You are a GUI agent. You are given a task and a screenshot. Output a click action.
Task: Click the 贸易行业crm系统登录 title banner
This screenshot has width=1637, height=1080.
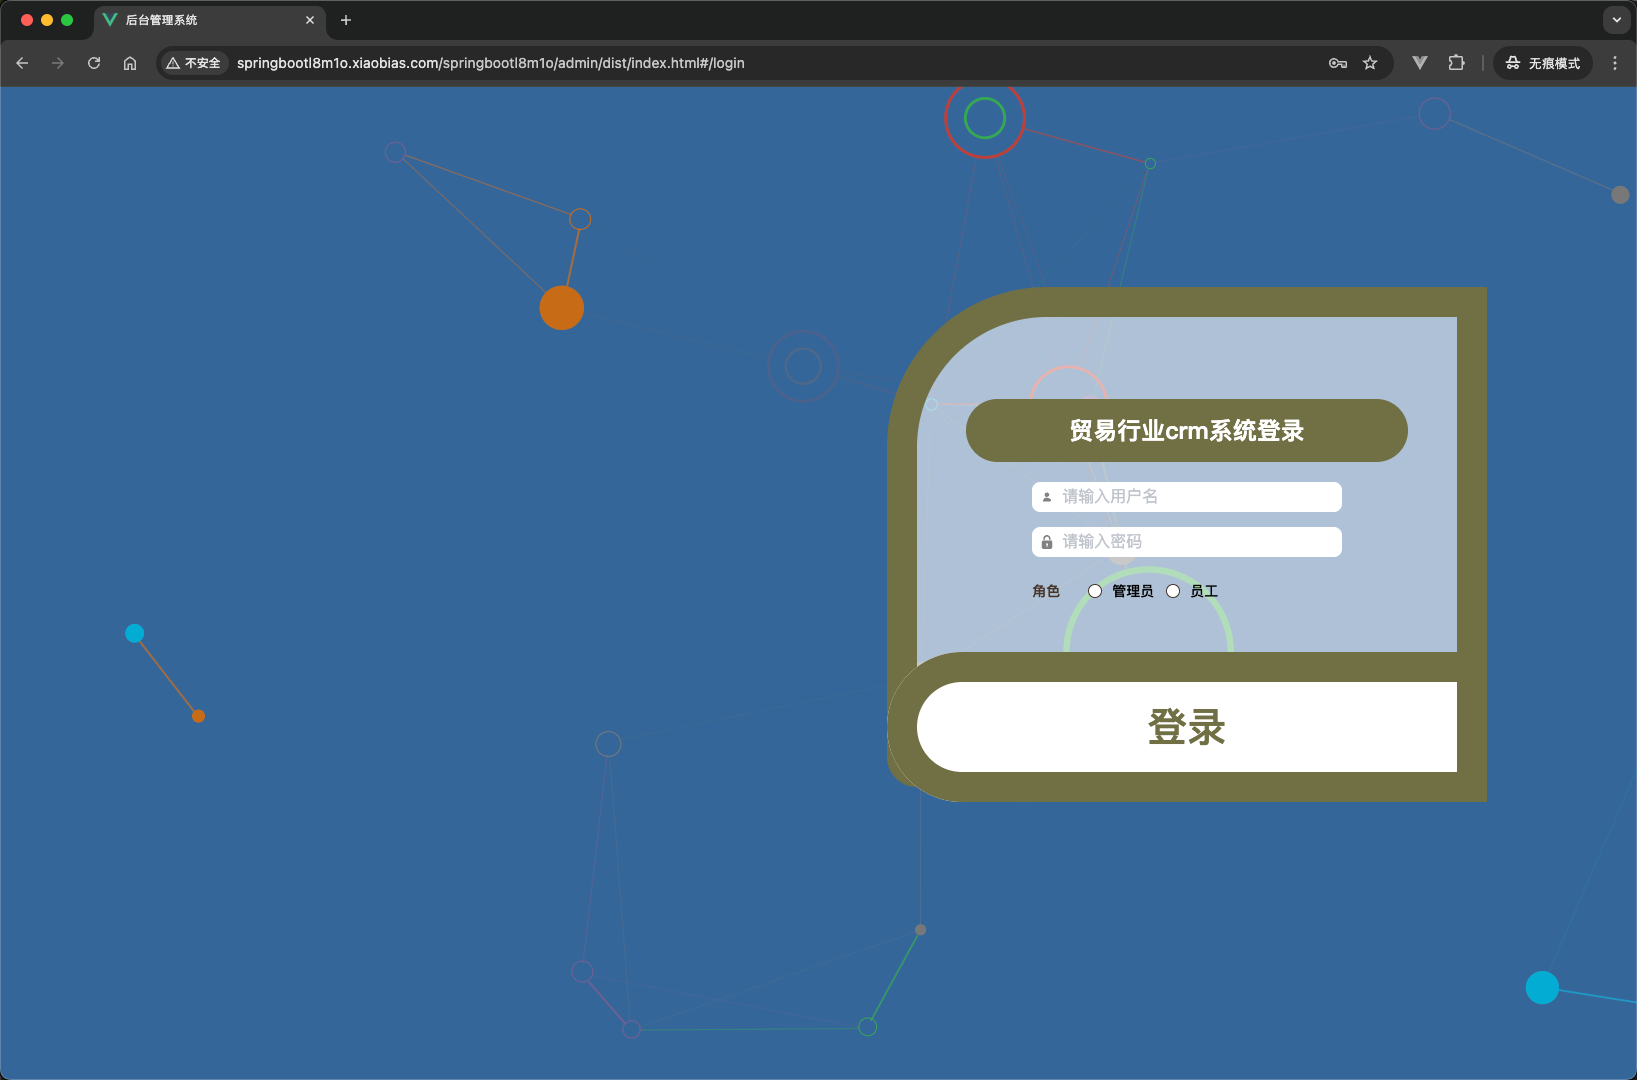pos(1187,431)
